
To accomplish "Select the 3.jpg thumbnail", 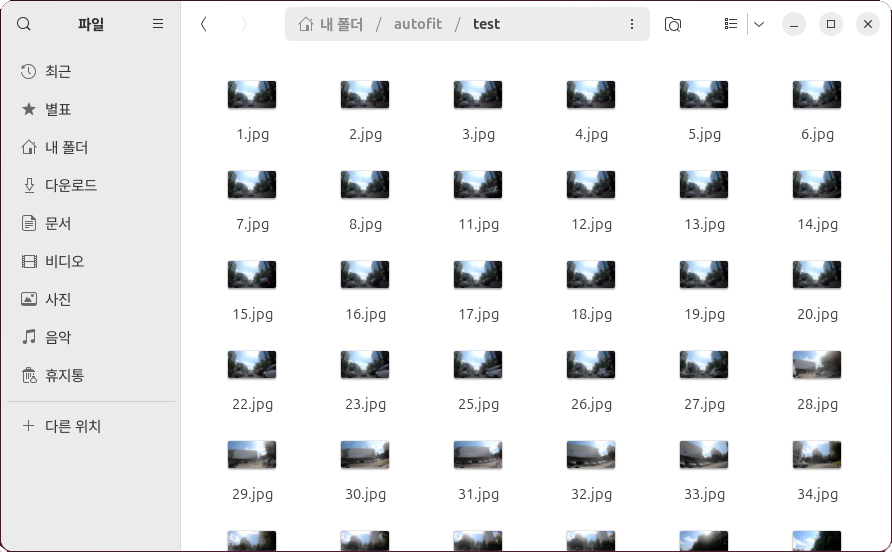I will coord(478,94).
